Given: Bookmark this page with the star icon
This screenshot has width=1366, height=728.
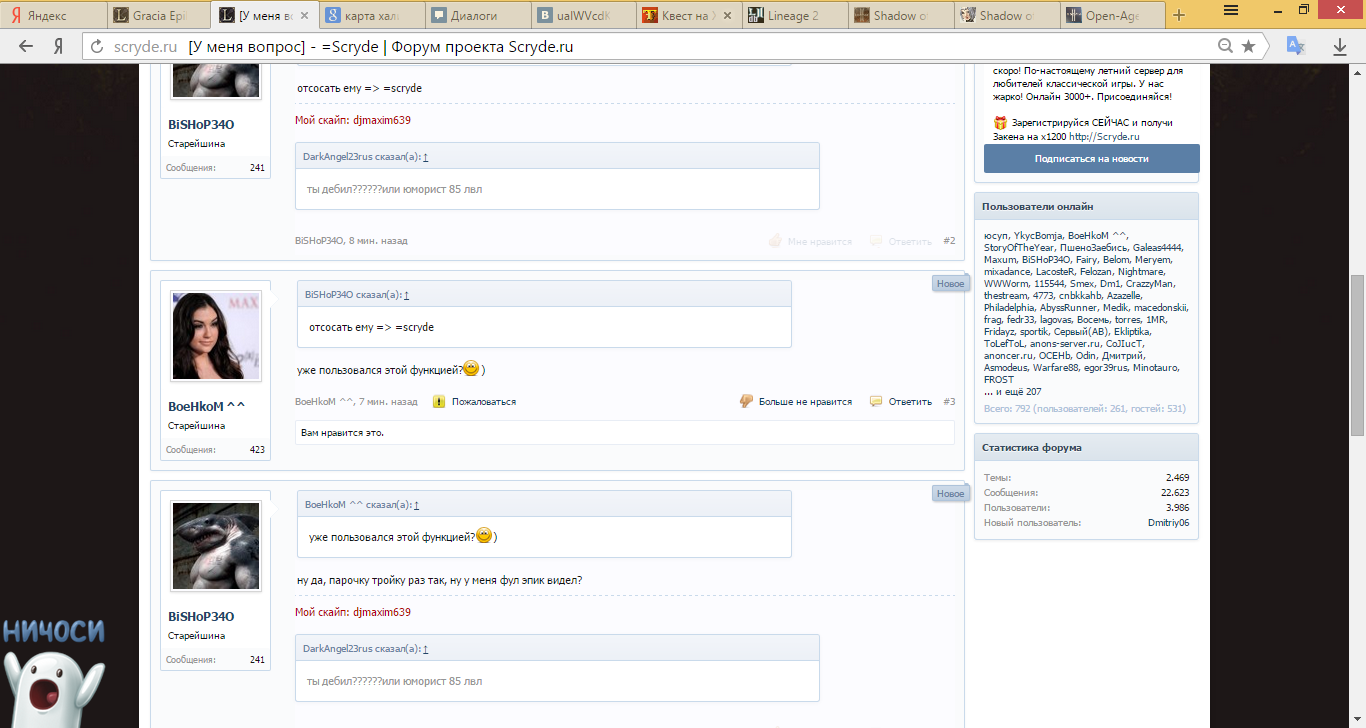Looking at the screenshot, I should [1248, 46].
